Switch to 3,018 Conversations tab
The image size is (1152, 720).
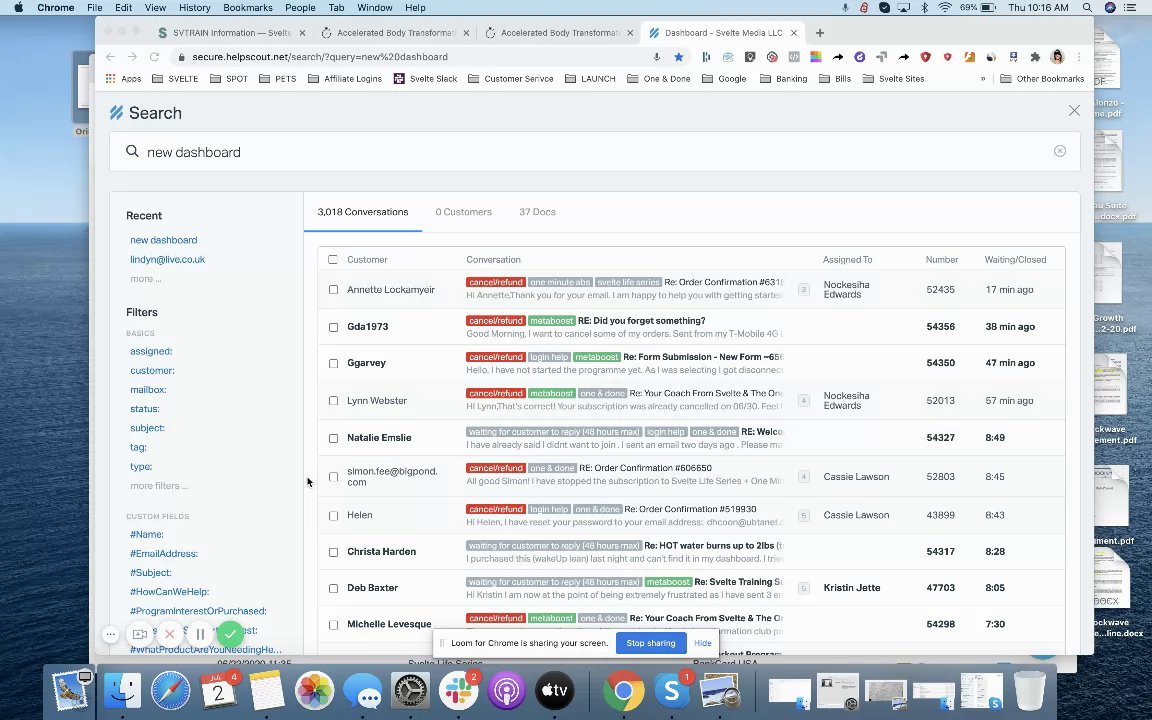(x=363, y=212)
